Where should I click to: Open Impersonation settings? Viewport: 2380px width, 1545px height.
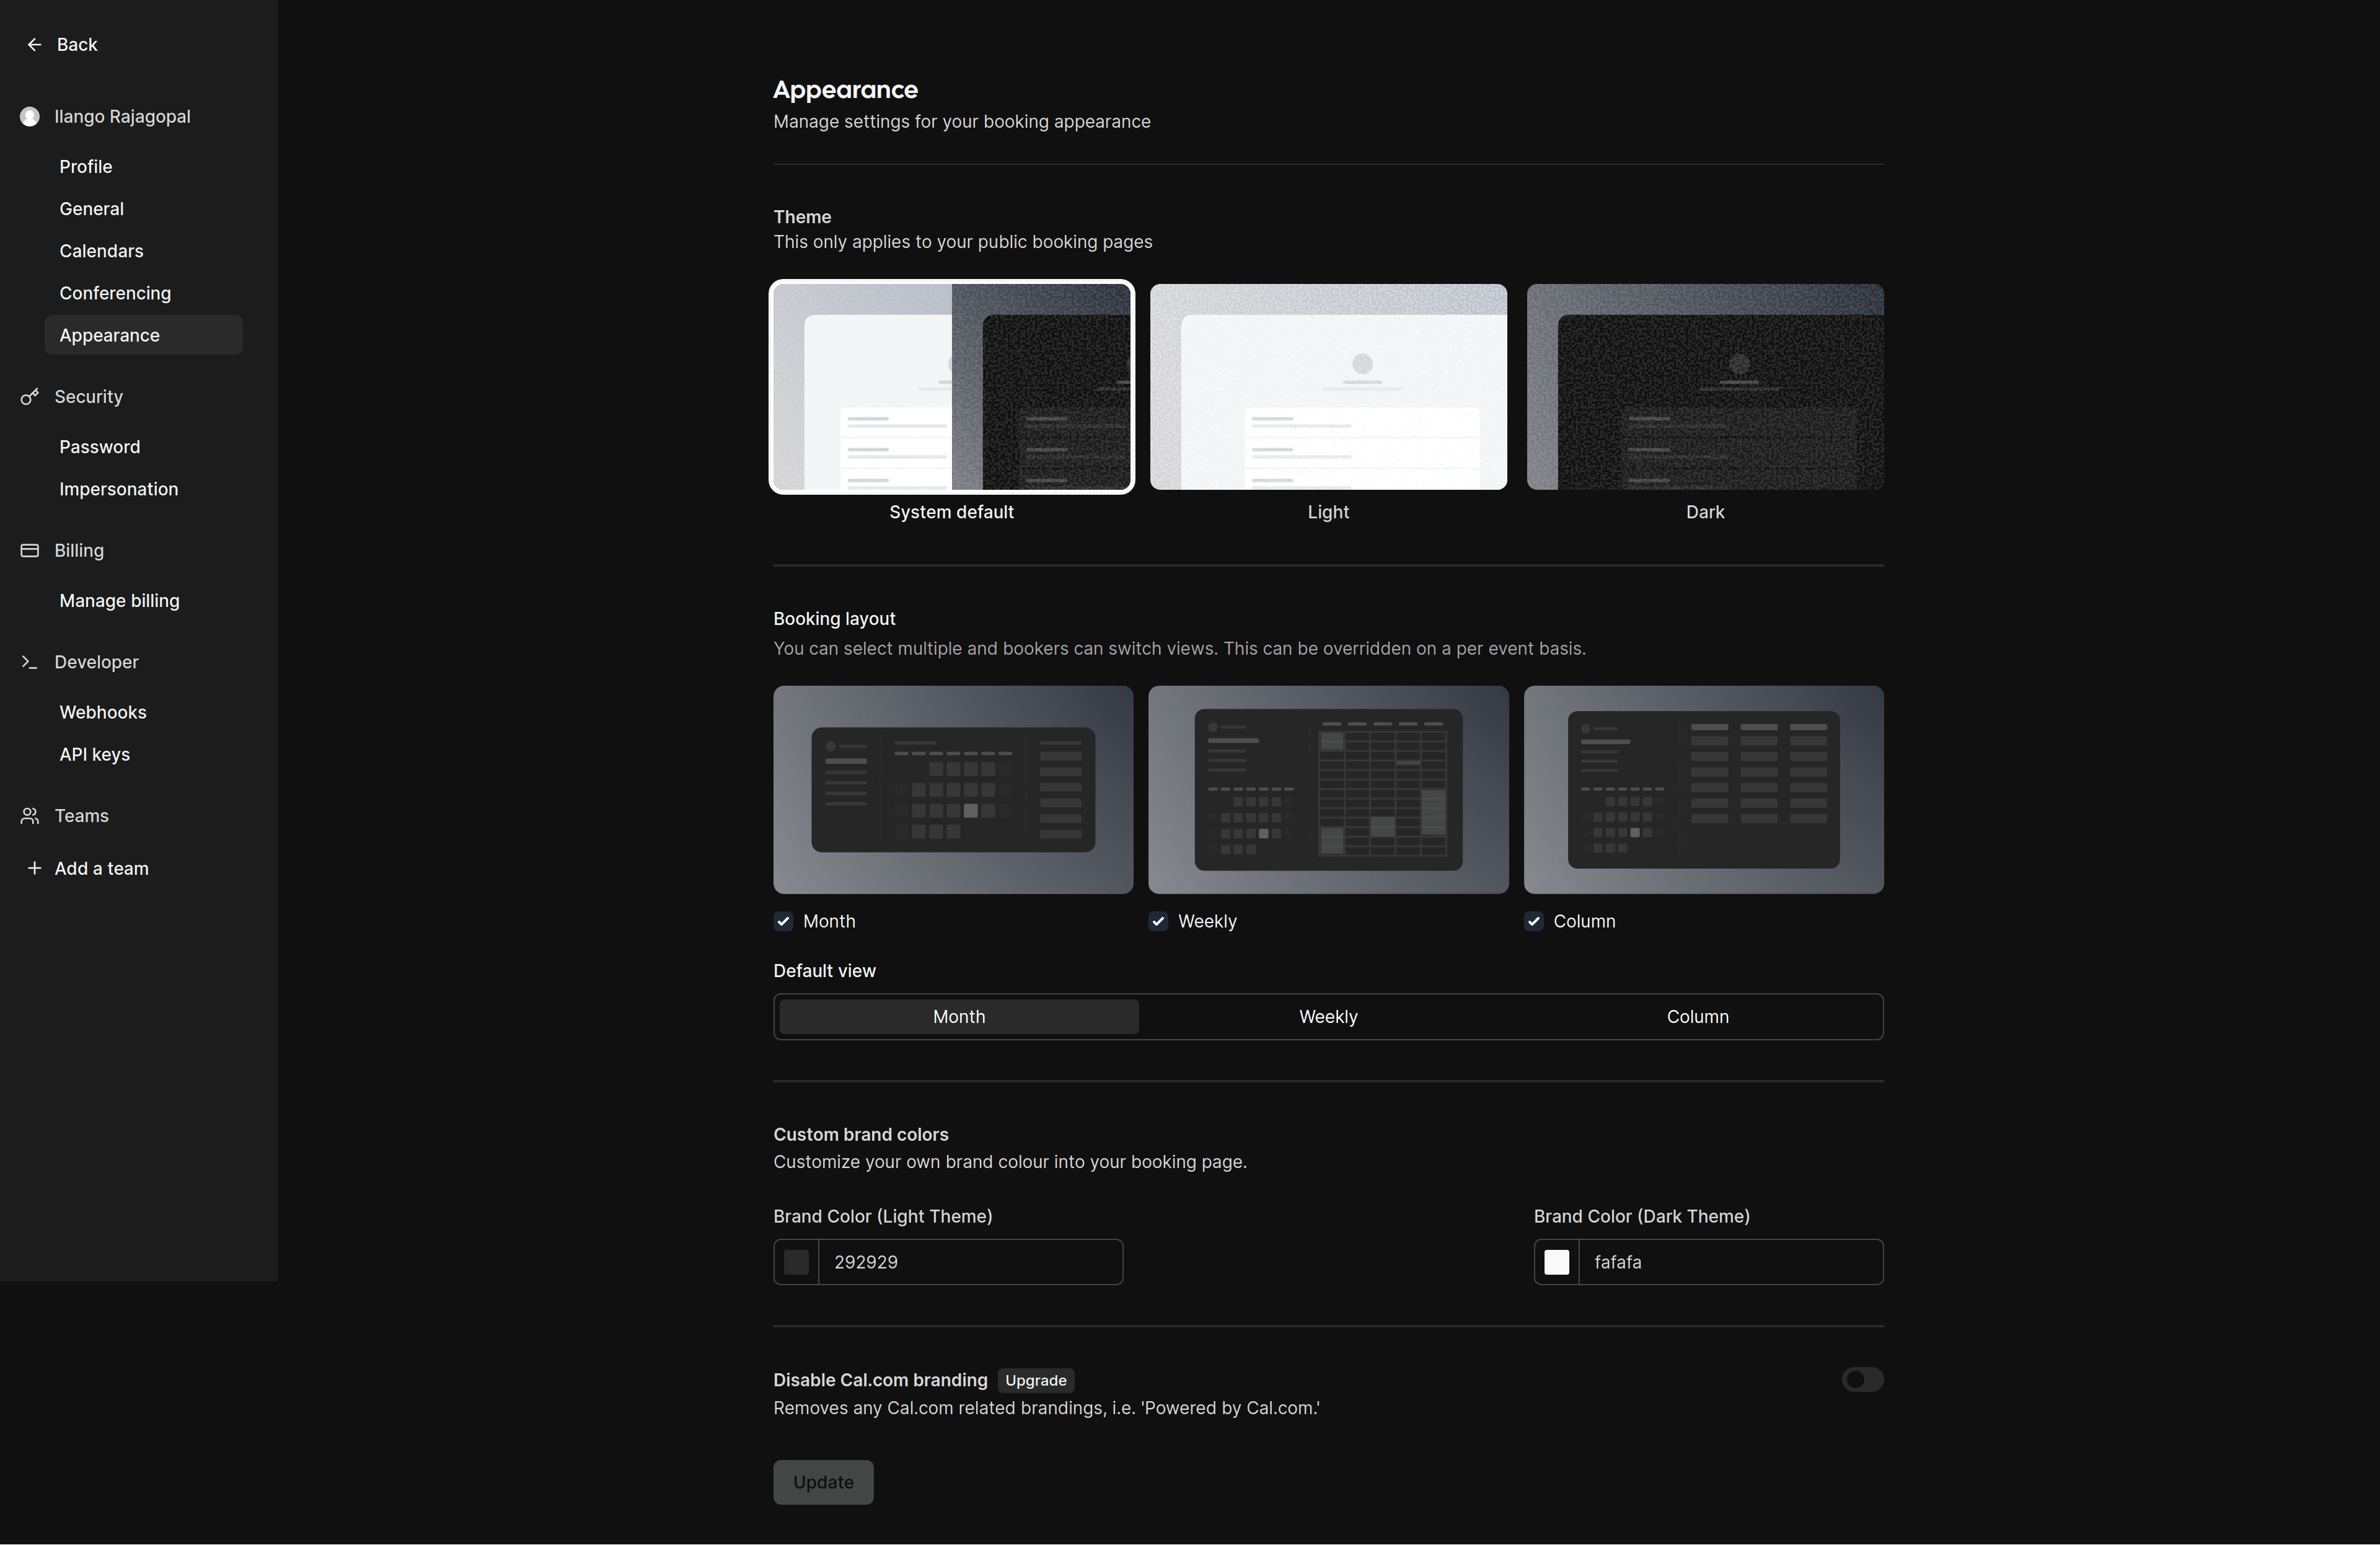pos(143,489)
